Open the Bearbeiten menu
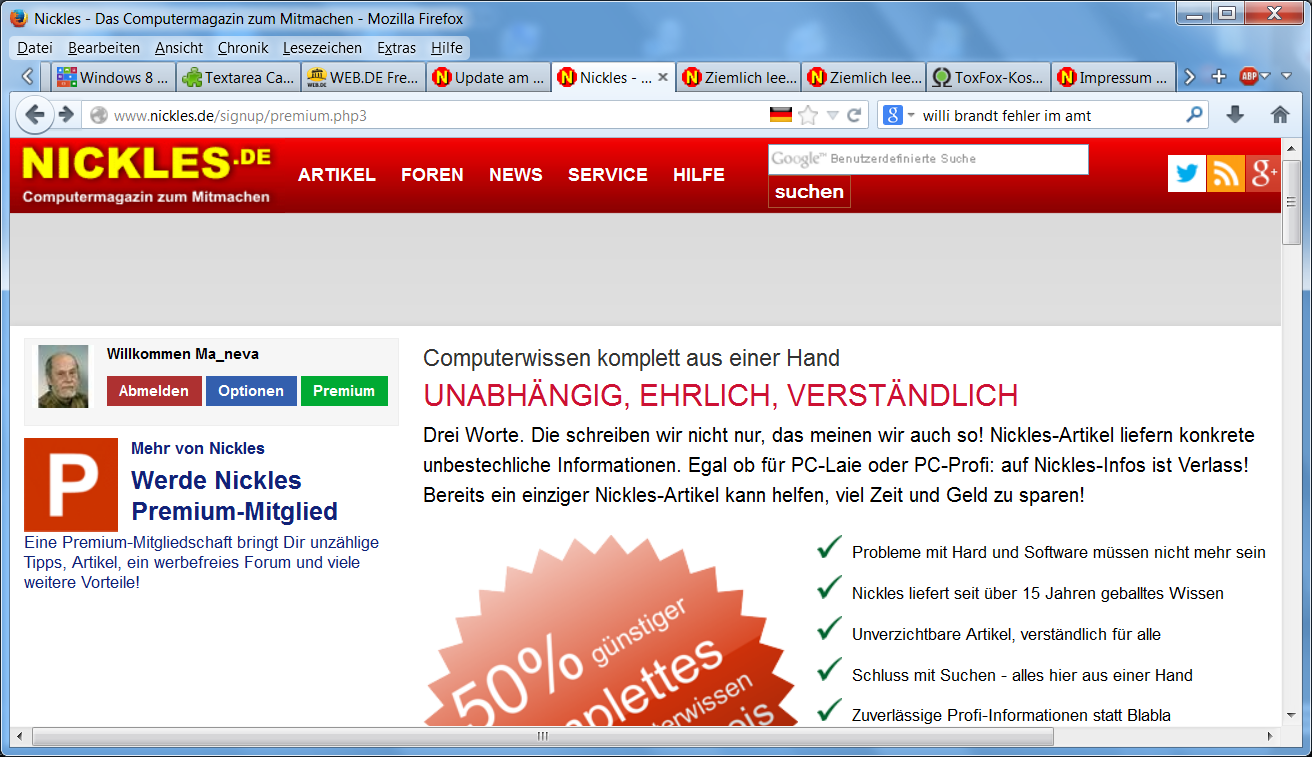Screen dimensions: 1312x757 click(x=104, y=48)
